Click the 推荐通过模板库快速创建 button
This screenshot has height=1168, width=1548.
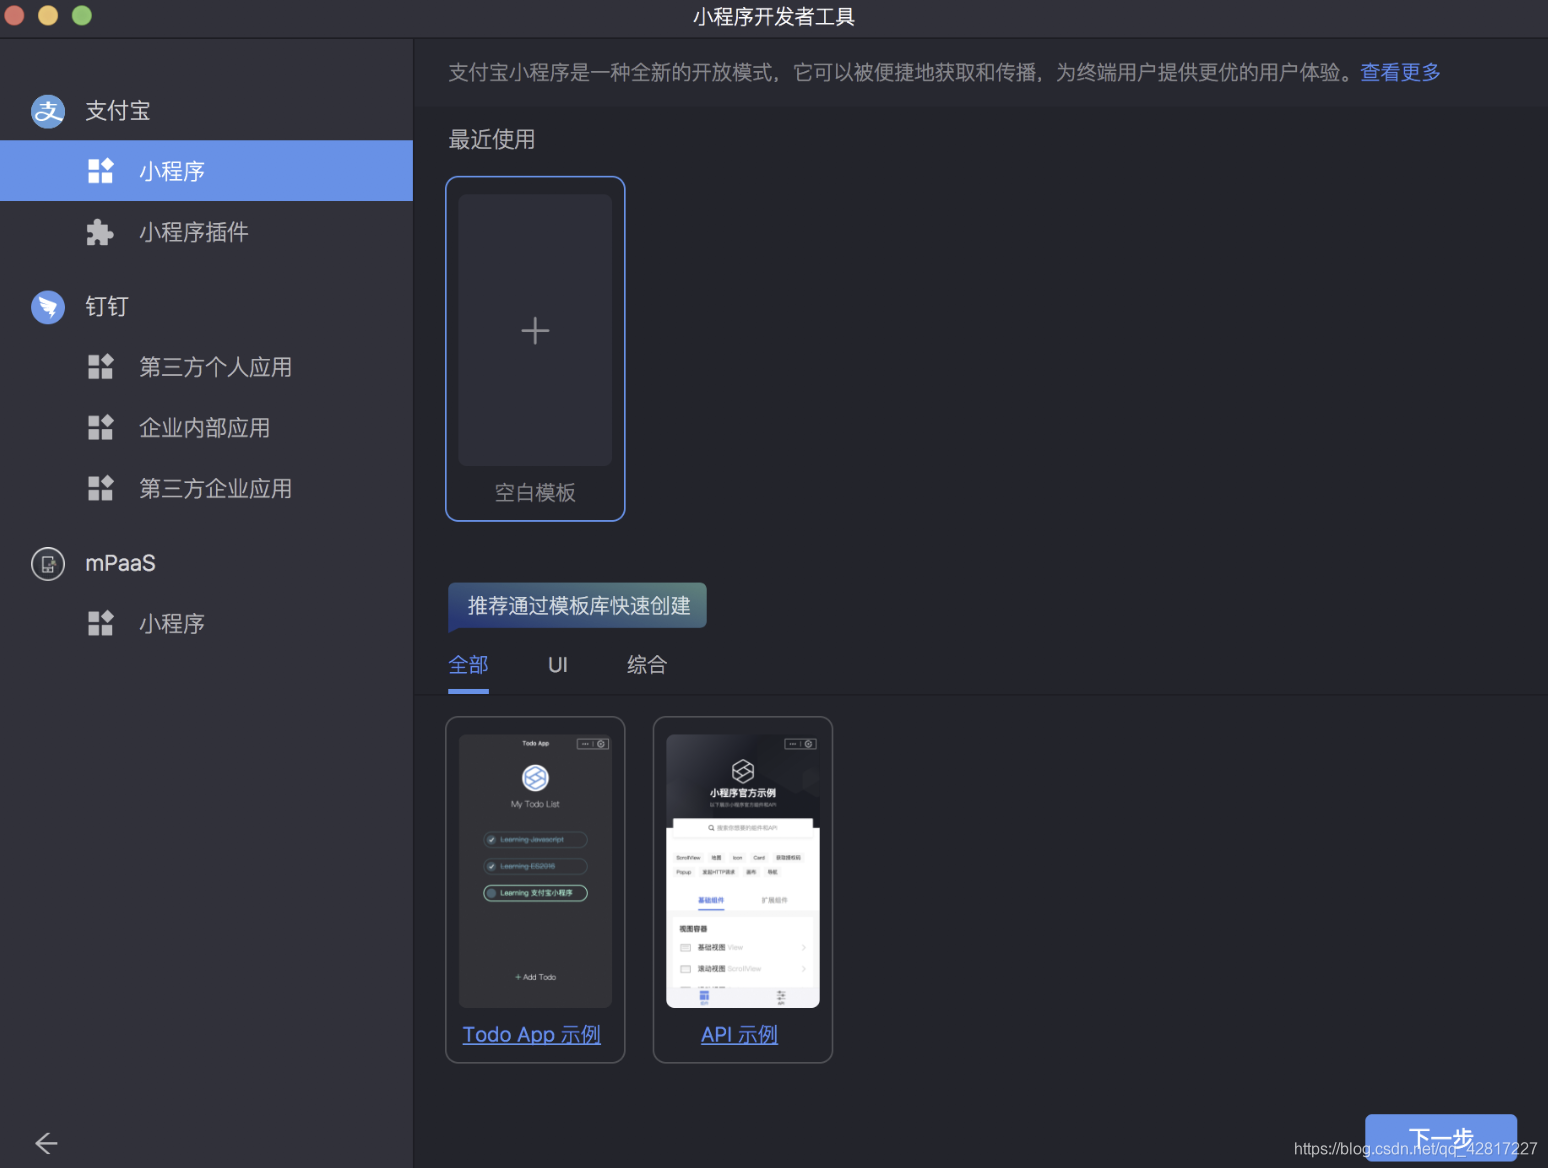point(577,606)
